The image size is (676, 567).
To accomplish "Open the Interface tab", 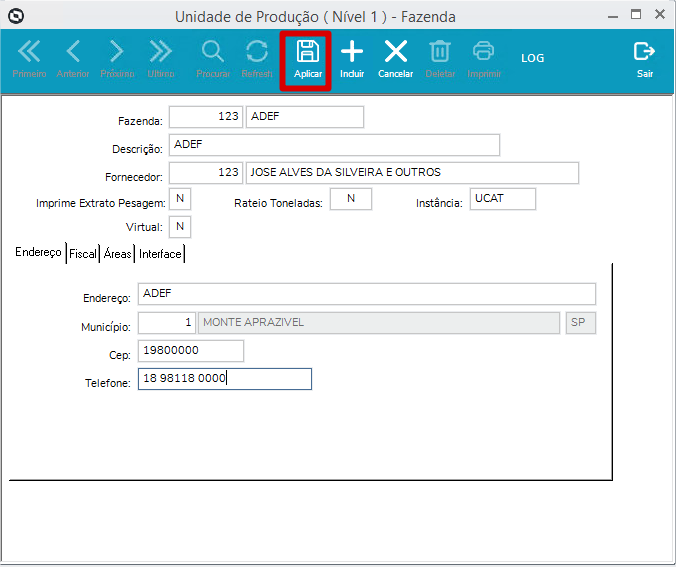I will coord(160,254).
